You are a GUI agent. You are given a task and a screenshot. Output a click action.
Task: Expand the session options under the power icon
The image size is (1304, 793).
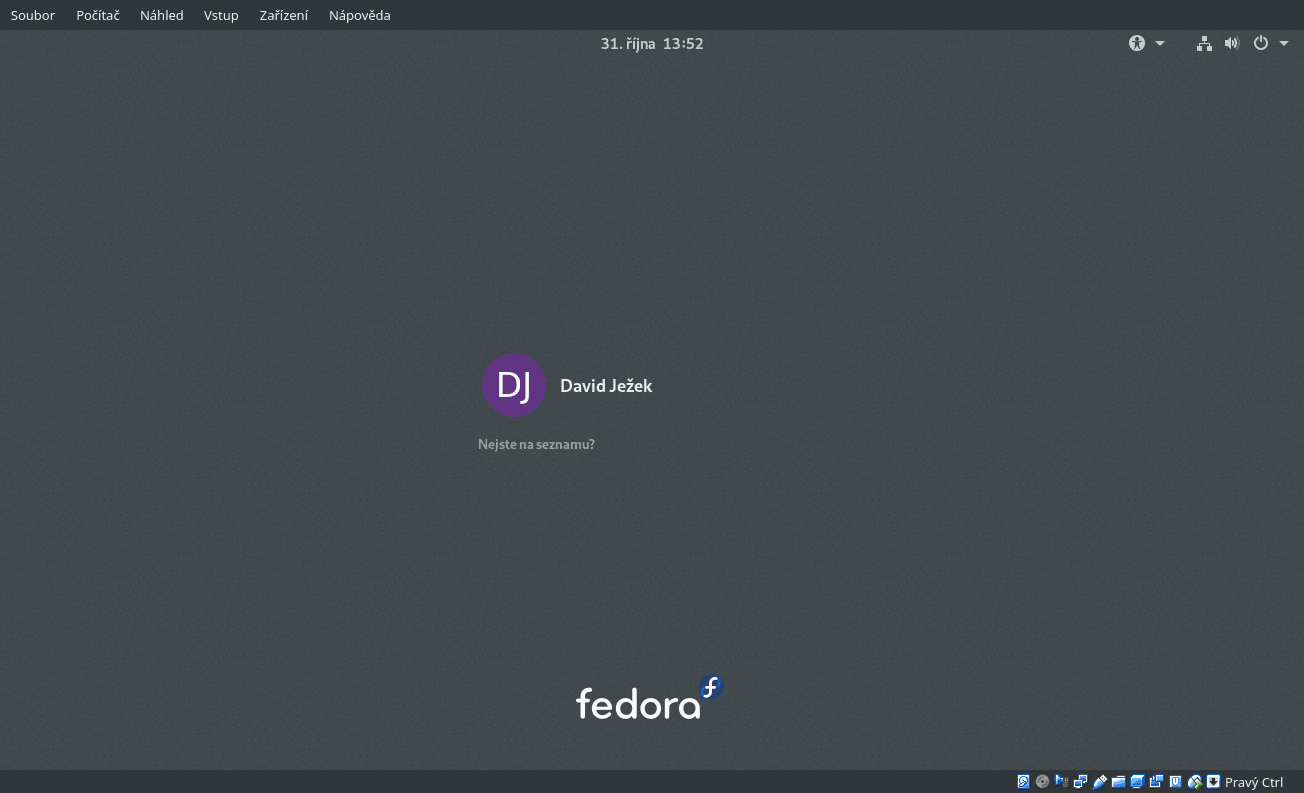click(1284, 43)
